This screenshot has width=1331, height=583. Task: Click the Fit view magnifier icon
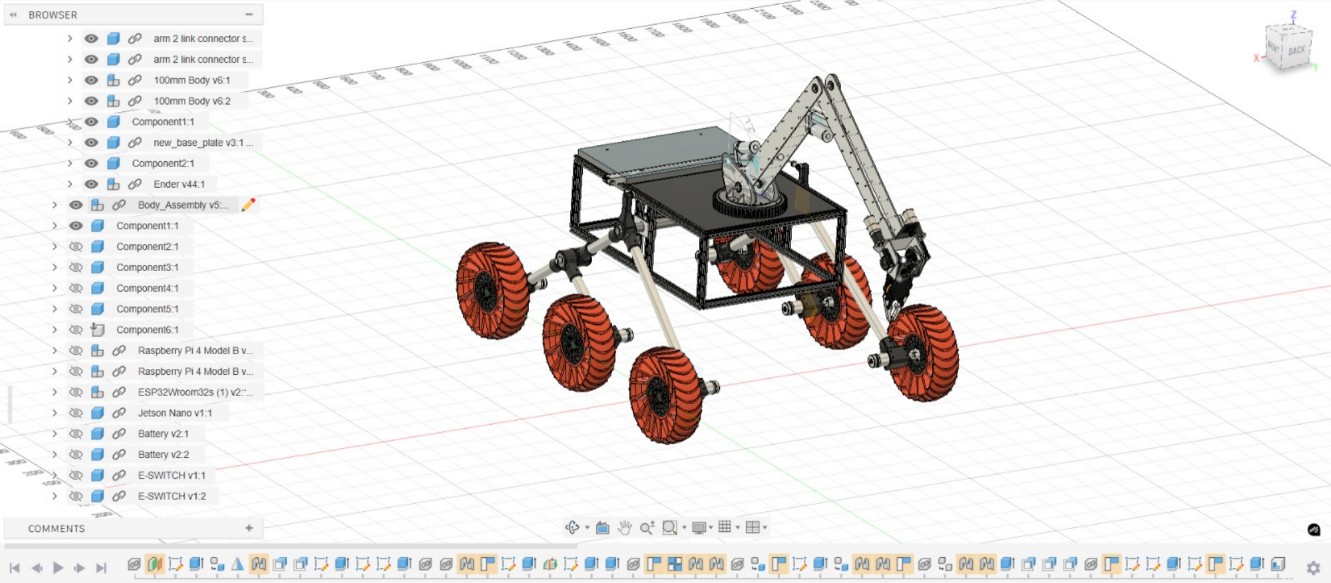pos(647,527)
